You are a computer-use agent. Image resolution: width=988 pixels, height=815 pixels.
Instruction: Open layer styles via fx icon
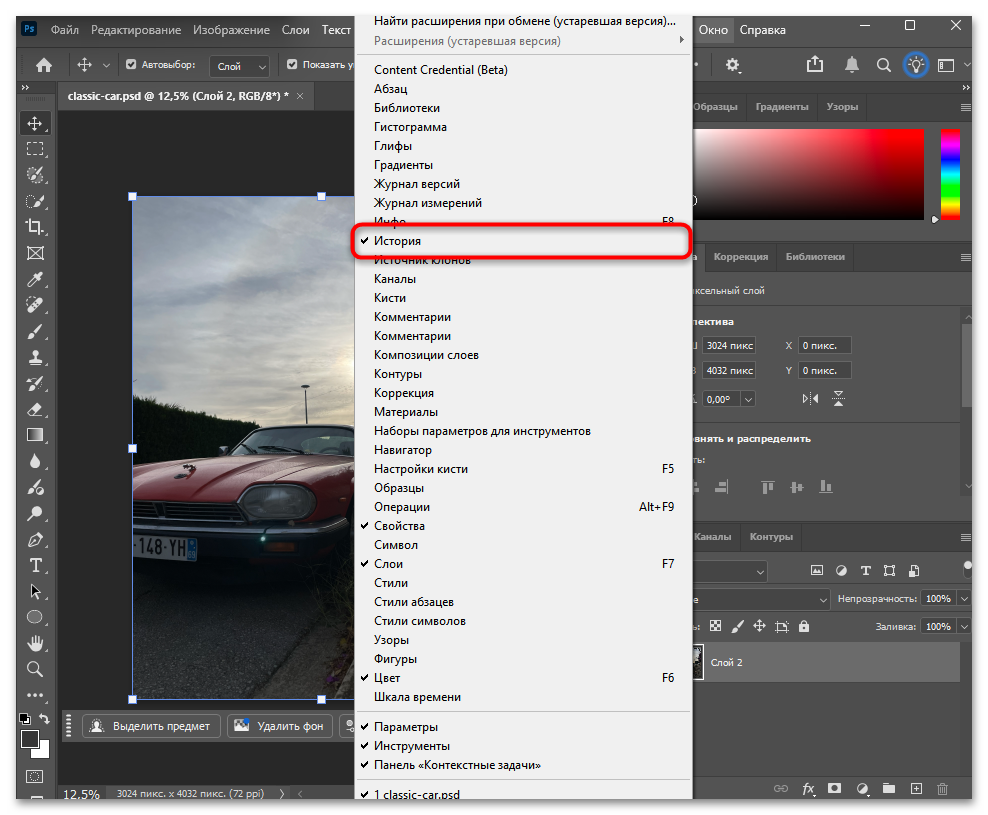808,789
